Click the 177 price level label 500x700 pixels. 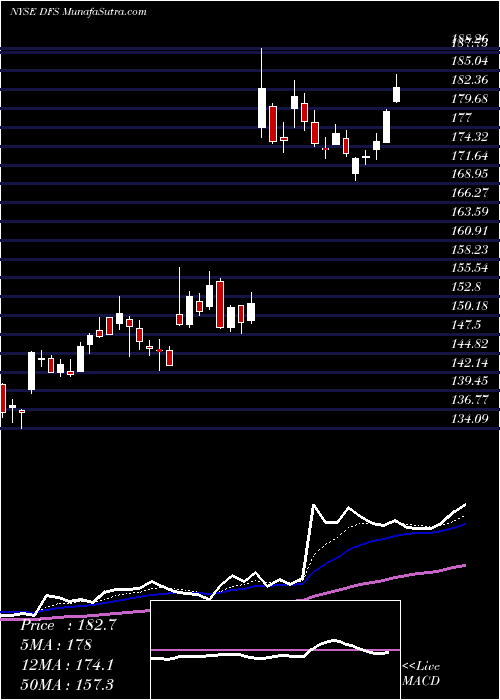[462, 118]
